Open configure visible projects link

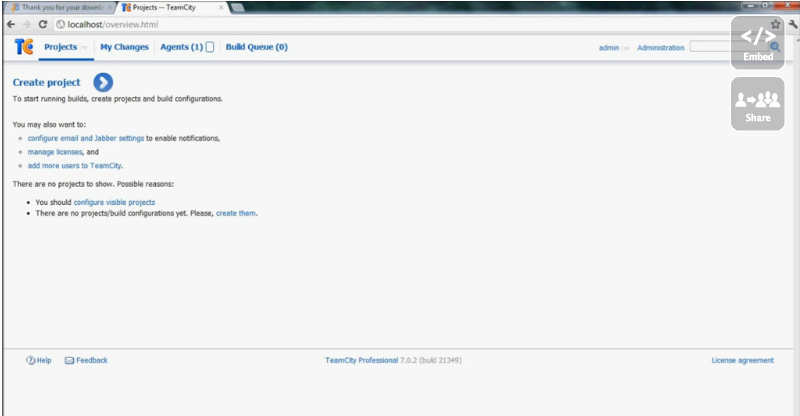[x=114, y=202]
